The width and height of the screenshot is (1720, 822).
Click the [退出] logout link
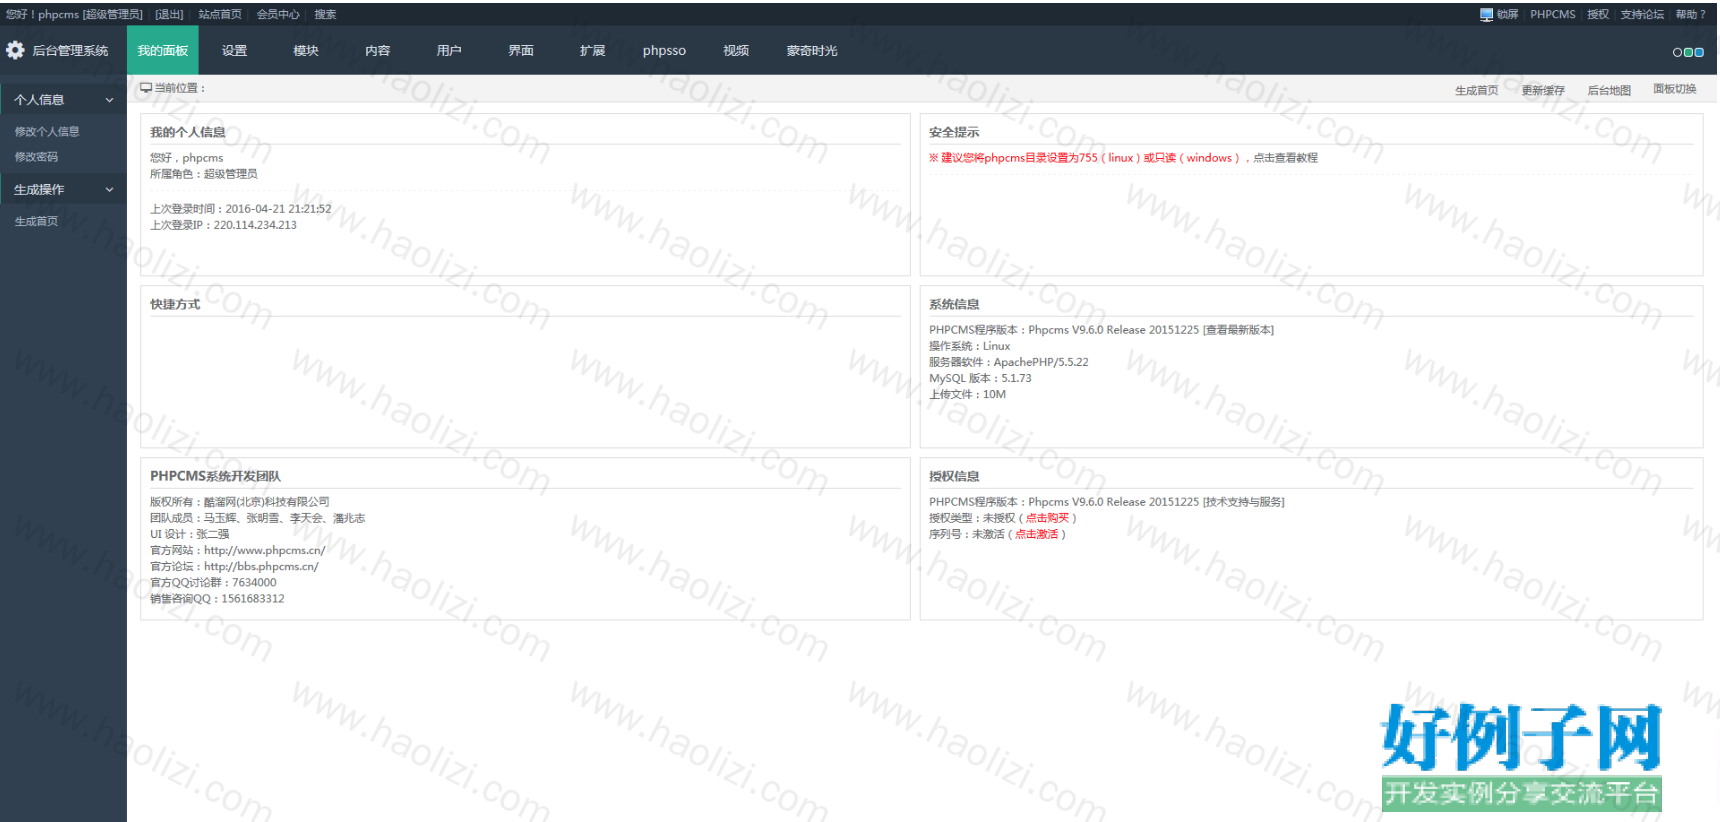click(169, 14)
